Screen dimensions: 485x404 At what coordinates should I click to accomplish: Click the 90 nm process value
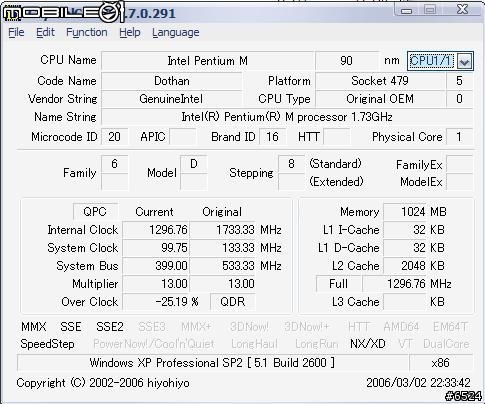(346, 61)
